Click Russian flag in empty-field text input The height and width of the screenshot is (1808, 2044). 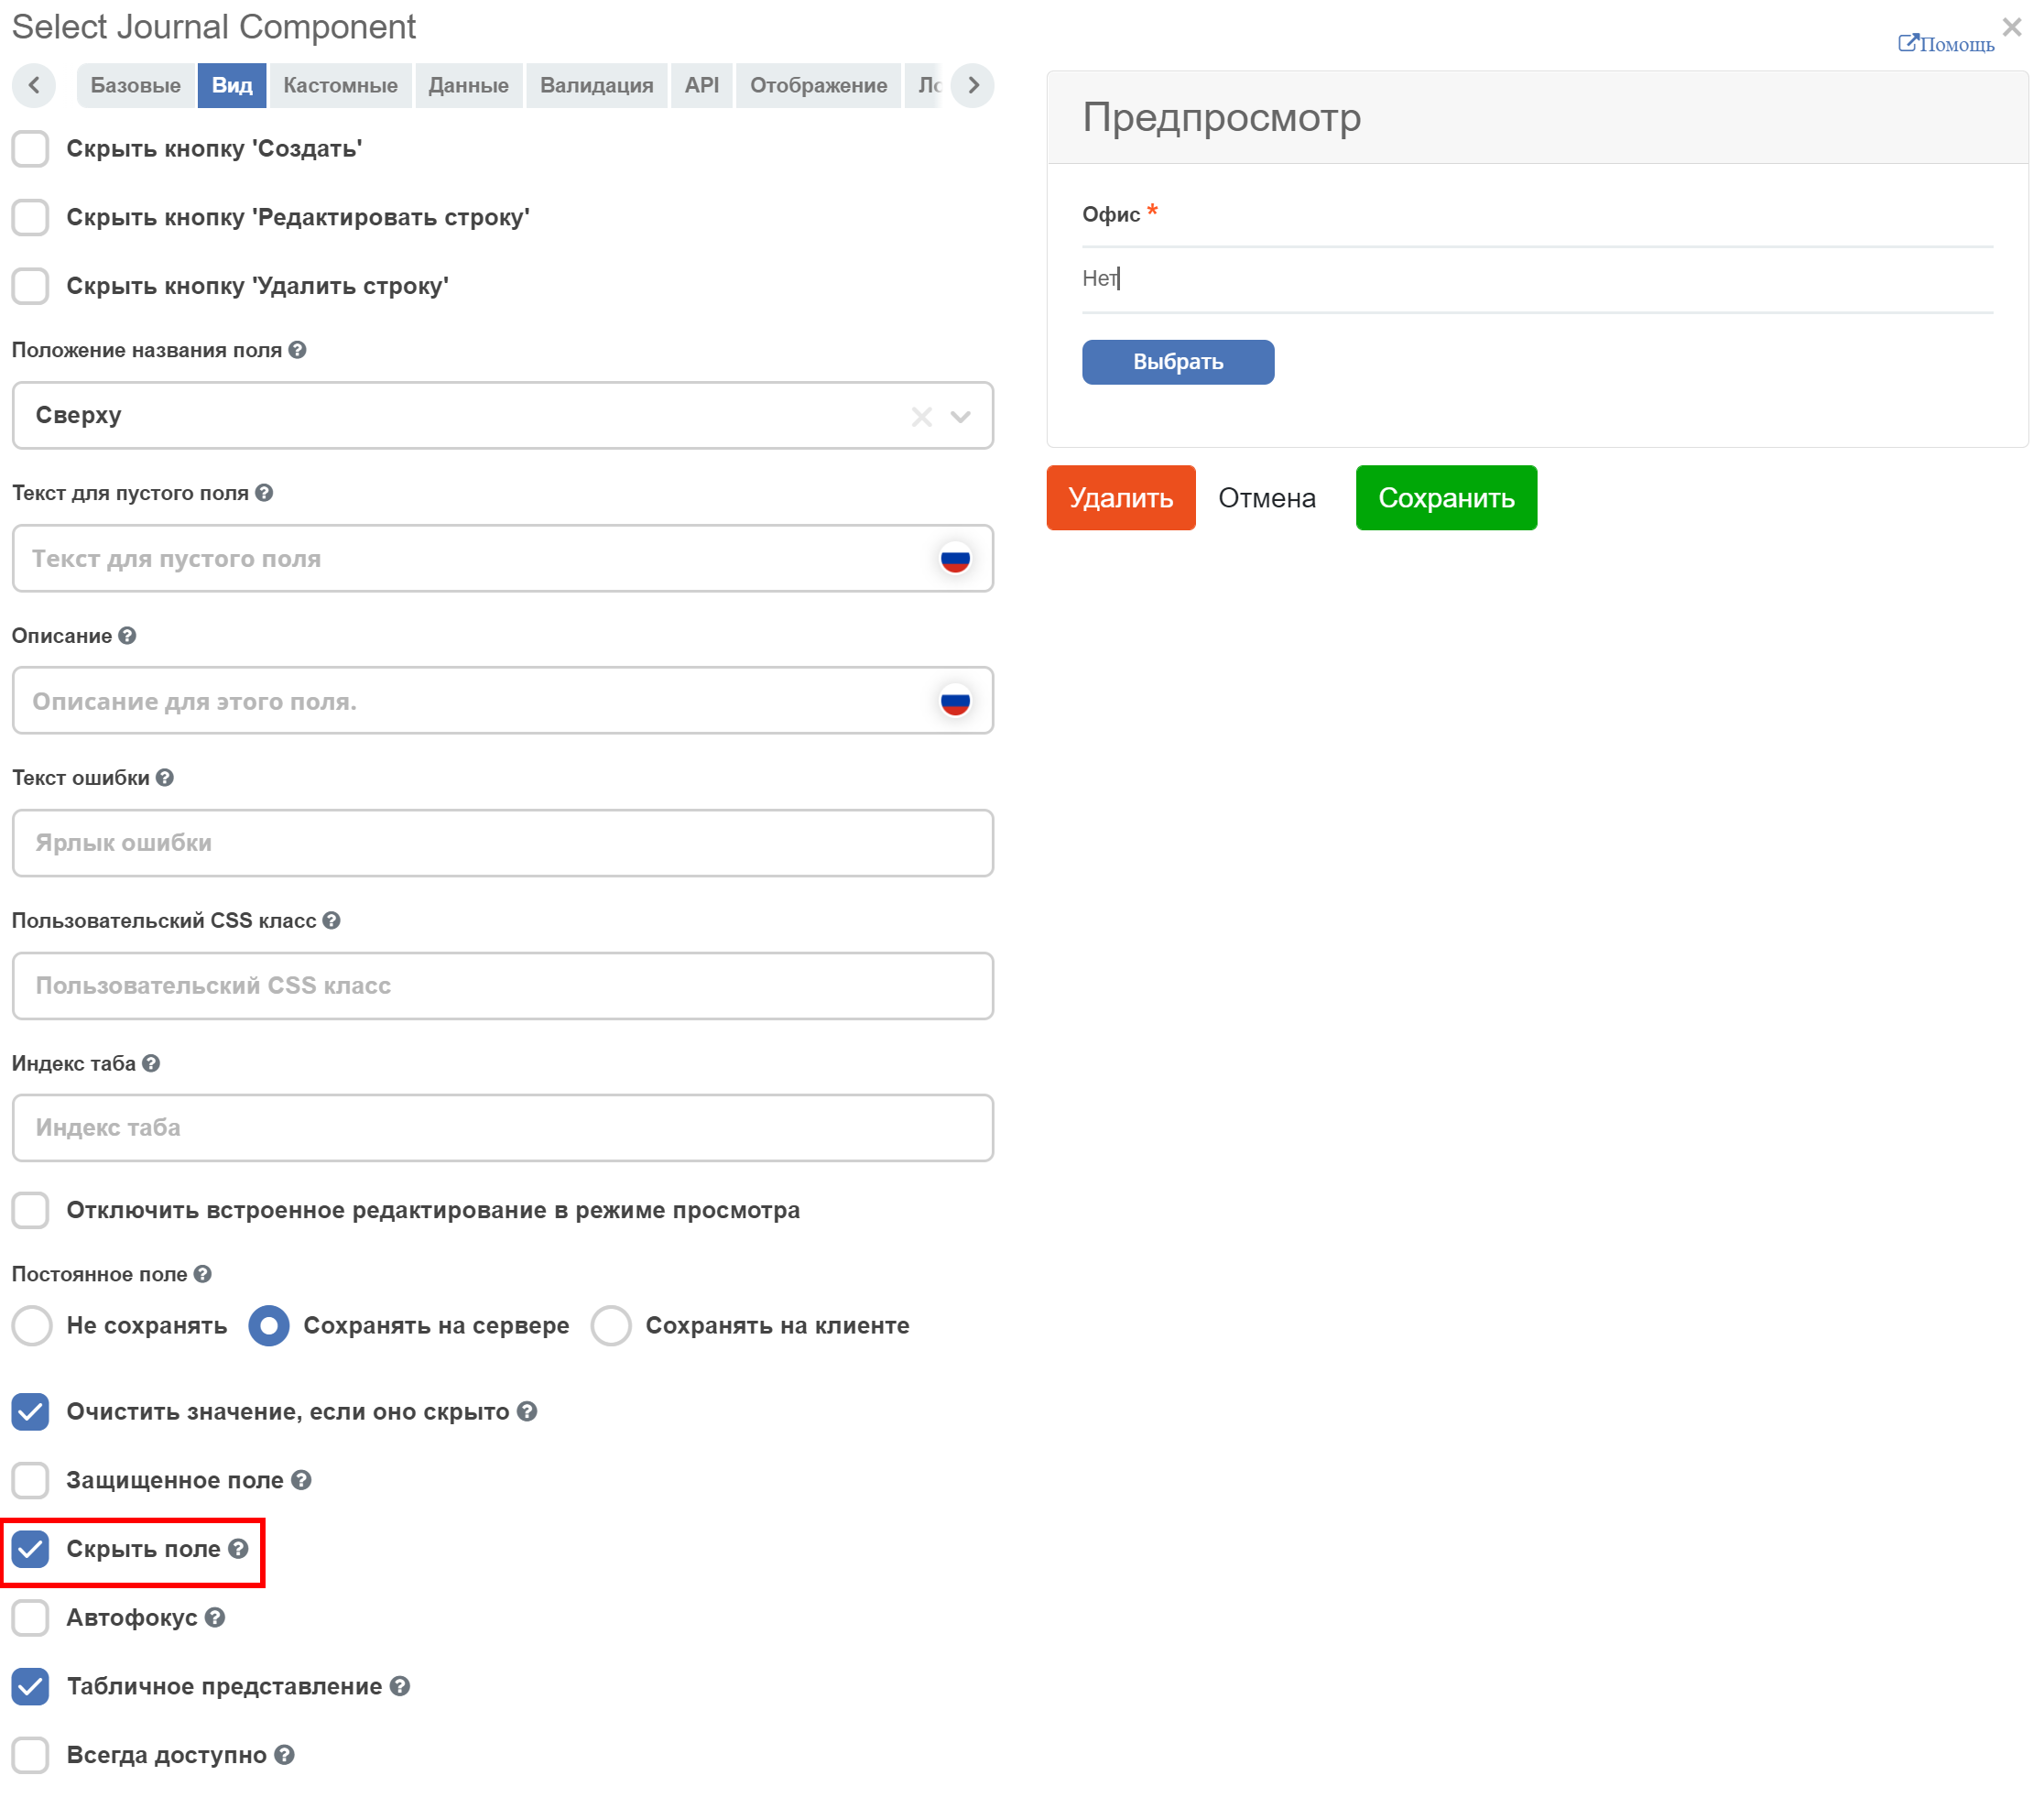coord(955,559)
